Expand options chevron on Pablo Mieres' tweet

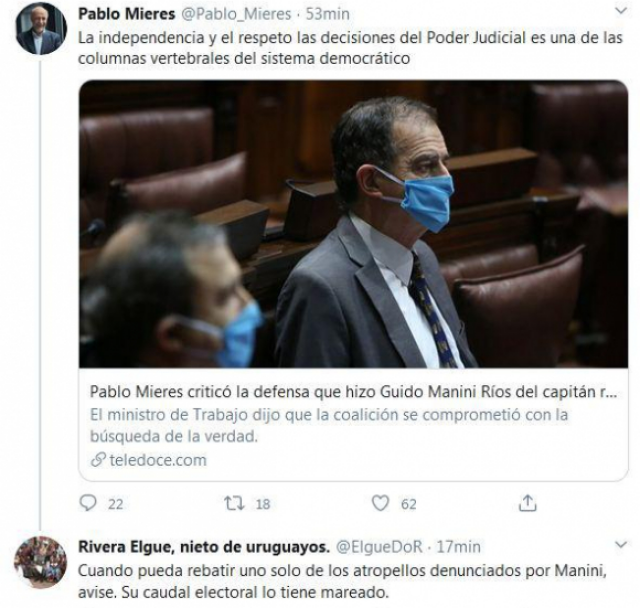click(x=620, y=11)
